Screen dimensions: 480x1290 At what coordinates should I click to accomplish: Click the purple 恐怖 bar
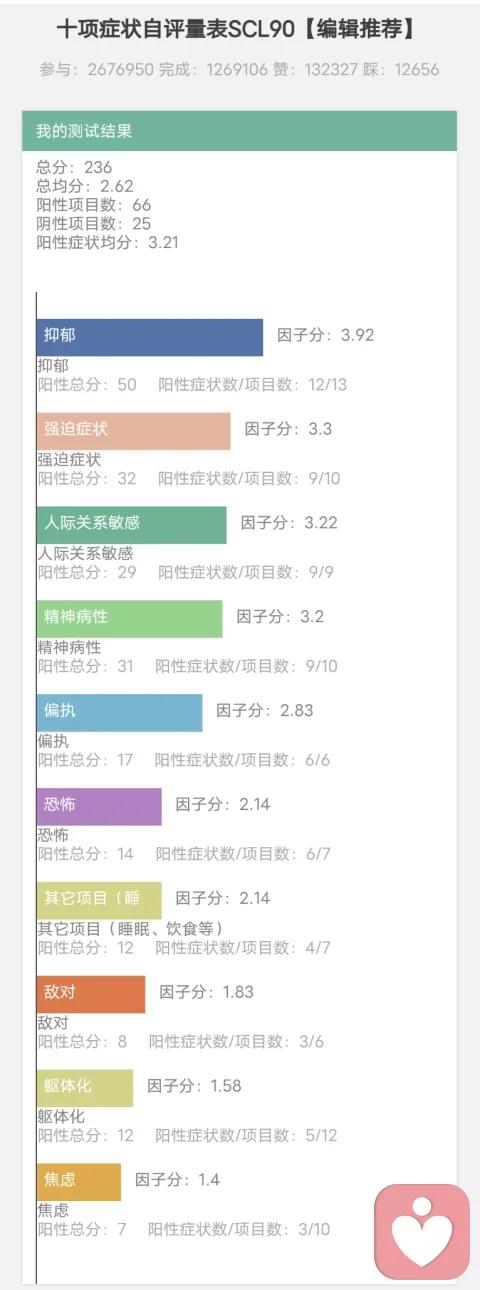(99, 807)
